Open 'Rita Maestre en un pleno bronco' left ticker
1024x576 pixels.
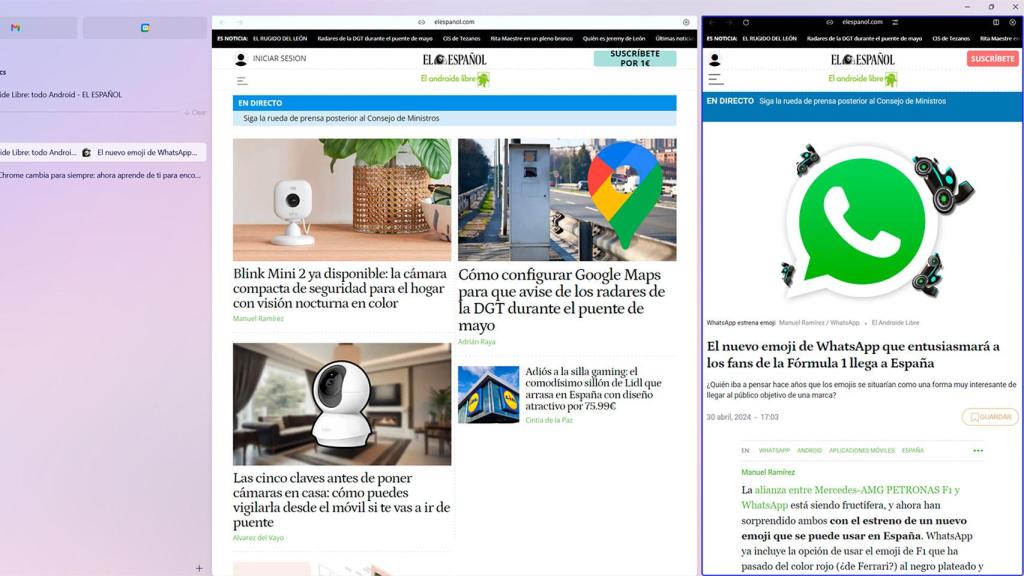[x=531, y=39]
